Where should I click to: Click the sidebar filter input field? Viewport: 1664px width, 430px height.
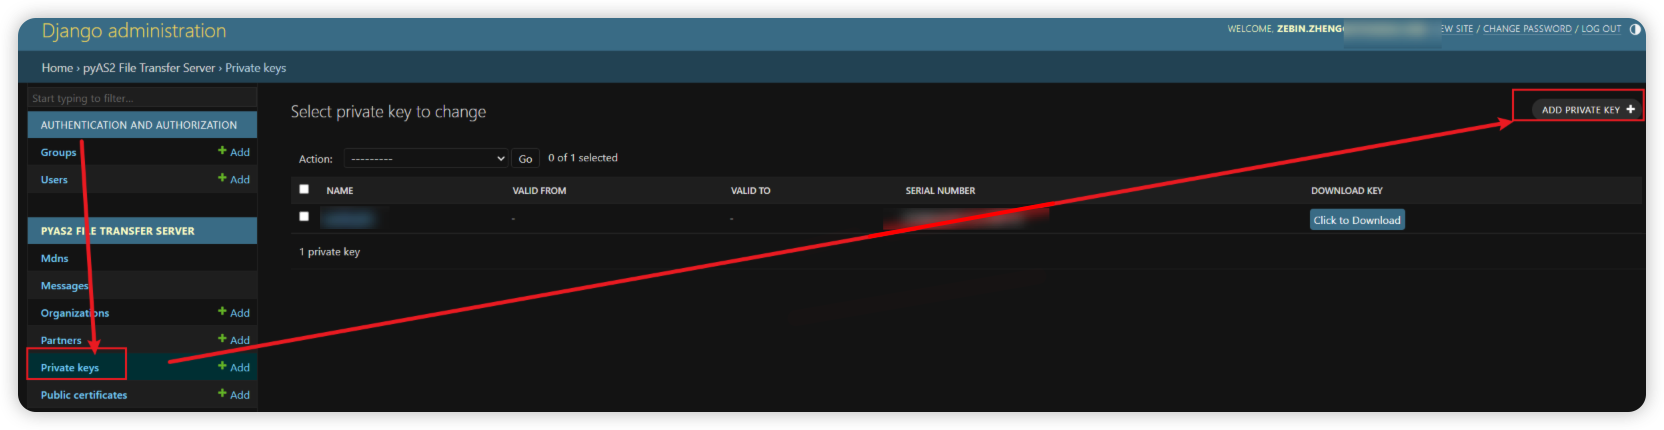pyautogui.click(x=142, y=98)
